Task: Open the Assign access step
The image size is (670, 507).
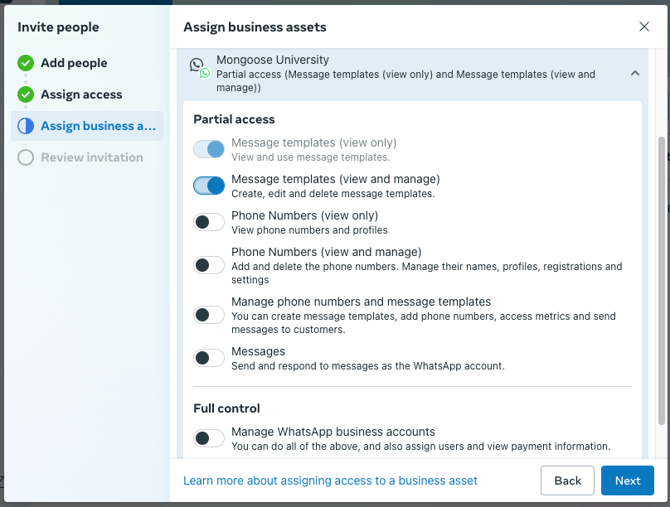Action: (81, 95)
